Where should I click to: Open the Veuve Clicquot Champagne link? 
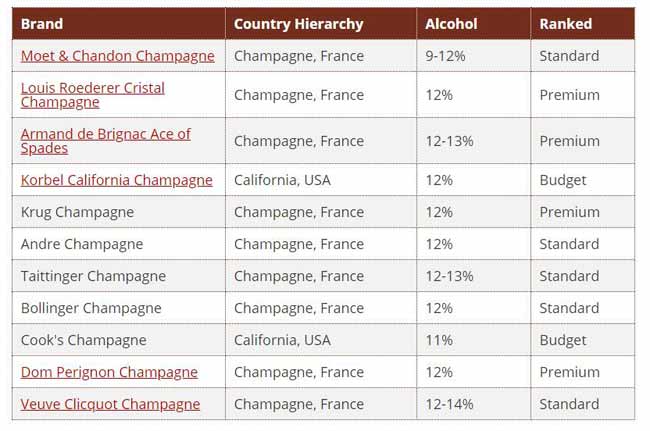[x=110, y=404]
